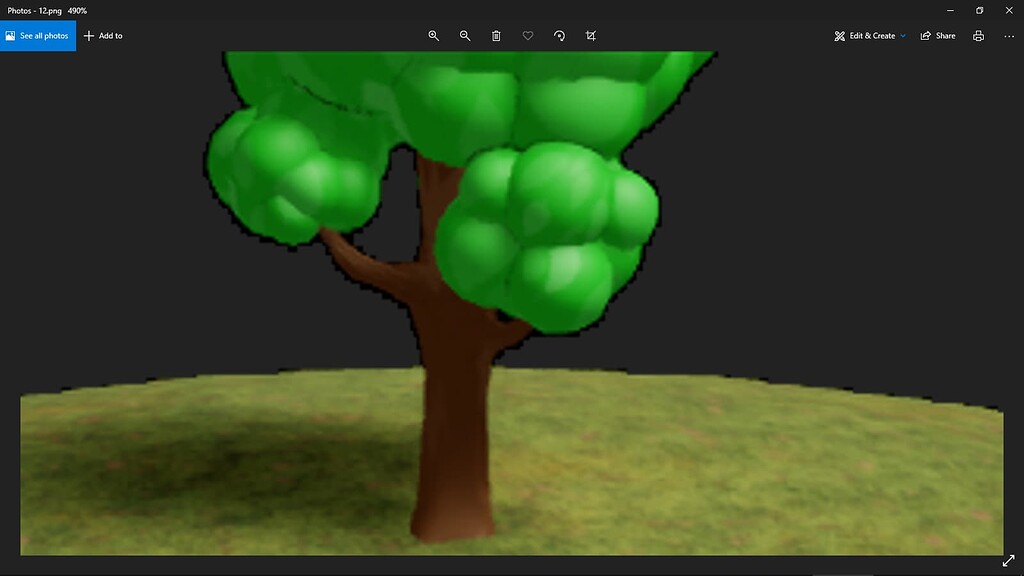
Task: Expand the Edit & Create chevron
Action: [903, 35]
